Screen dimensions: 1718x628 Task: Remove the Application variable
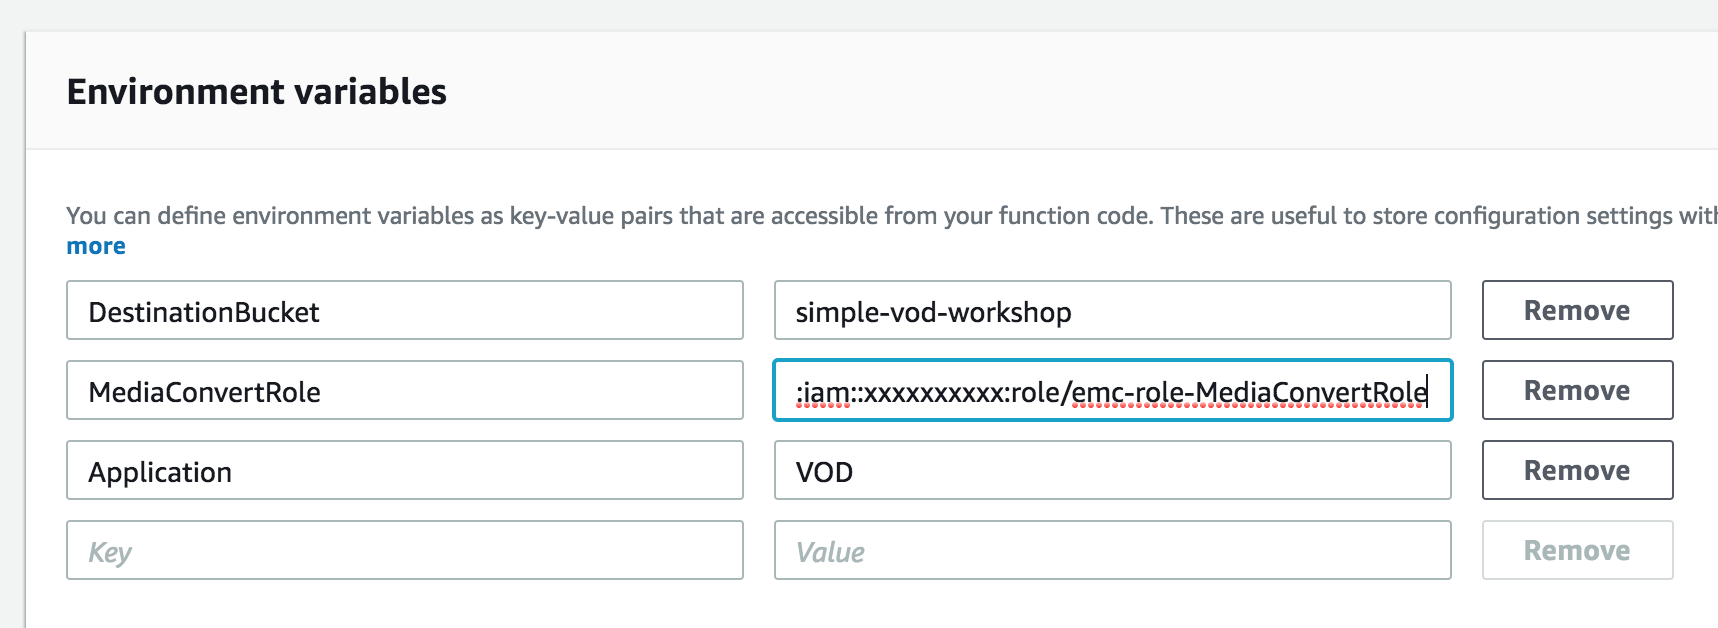coord(1577,471)
